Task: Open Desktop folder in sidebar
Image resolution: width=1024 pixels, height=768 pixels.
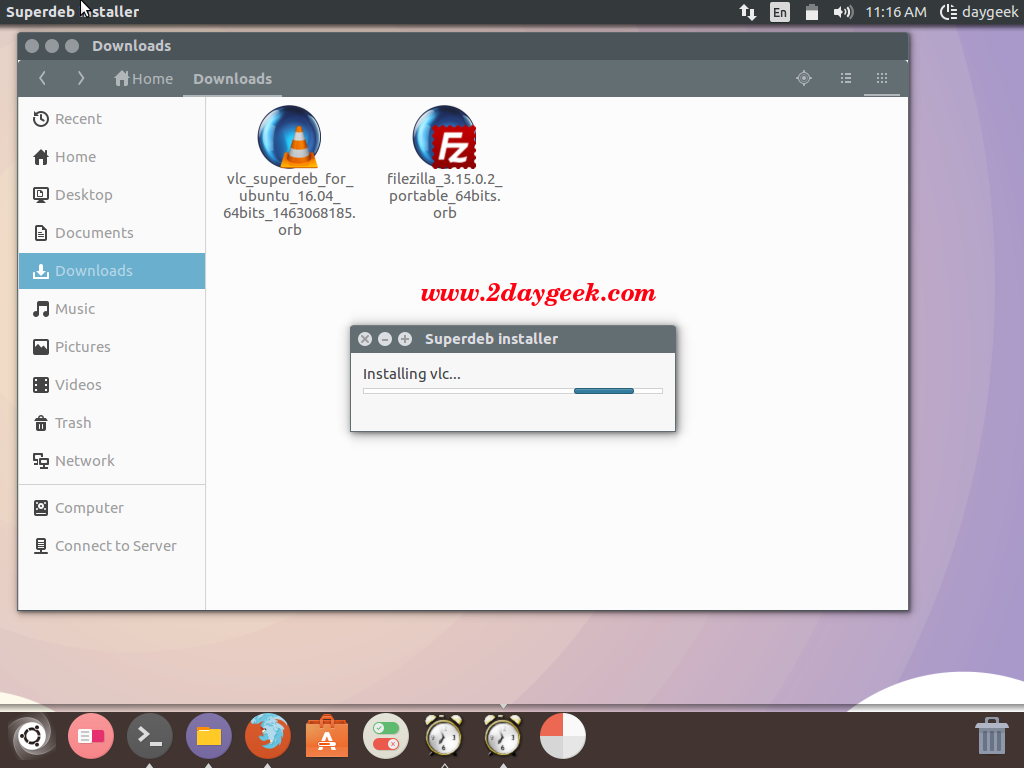Action: pyautogui.click(x=112, y=195)
